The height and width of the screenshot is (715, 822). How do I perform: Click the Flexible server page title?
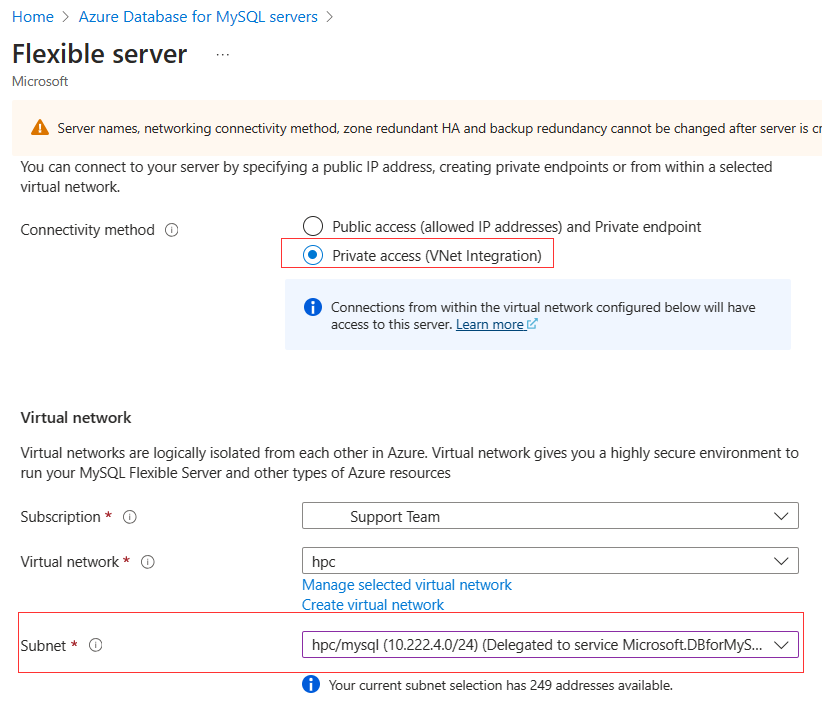pos(100,54)
